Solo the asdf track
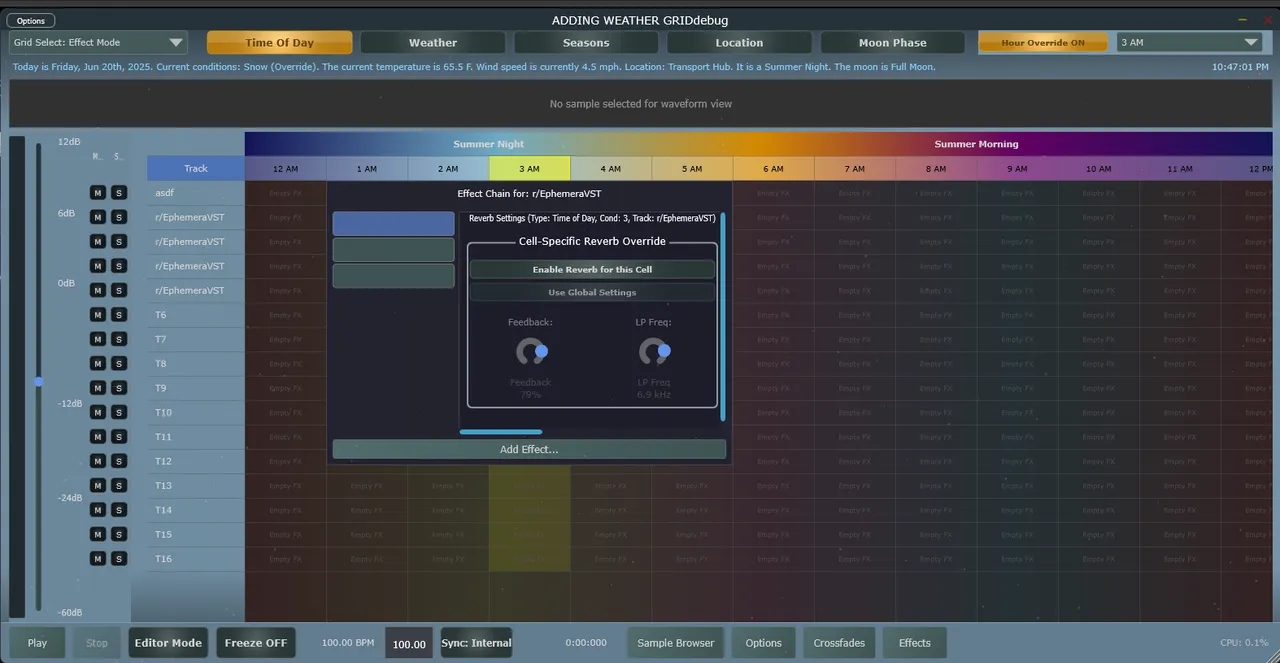Screen dimensions: 1280x663 tap(118, 193)
